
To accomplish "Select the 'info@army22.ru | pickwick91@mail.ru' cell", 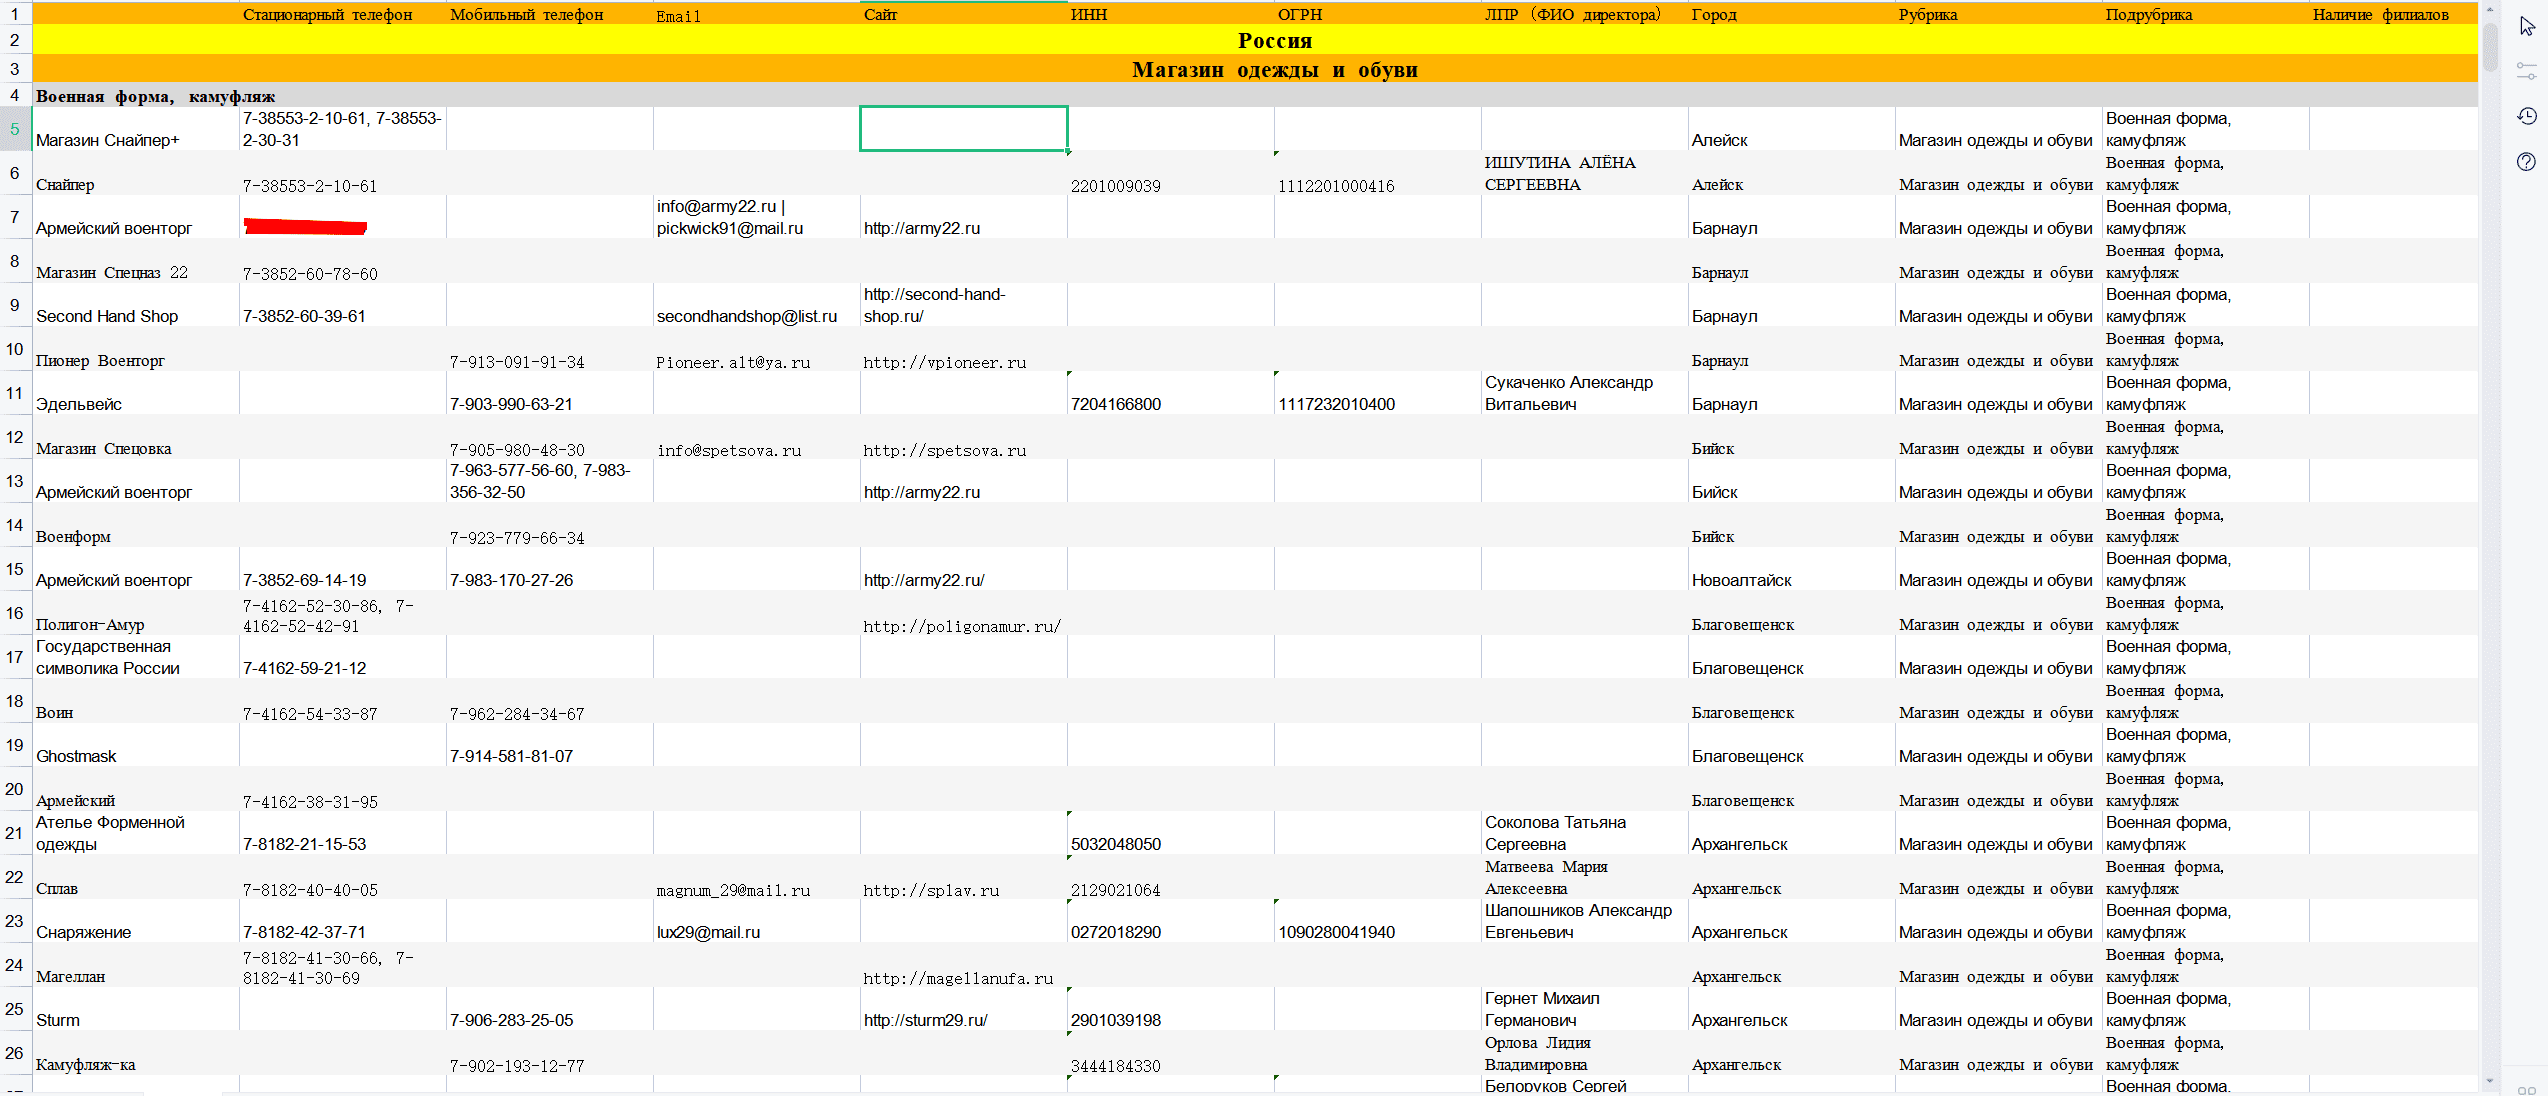I will (x=757, y=217).
